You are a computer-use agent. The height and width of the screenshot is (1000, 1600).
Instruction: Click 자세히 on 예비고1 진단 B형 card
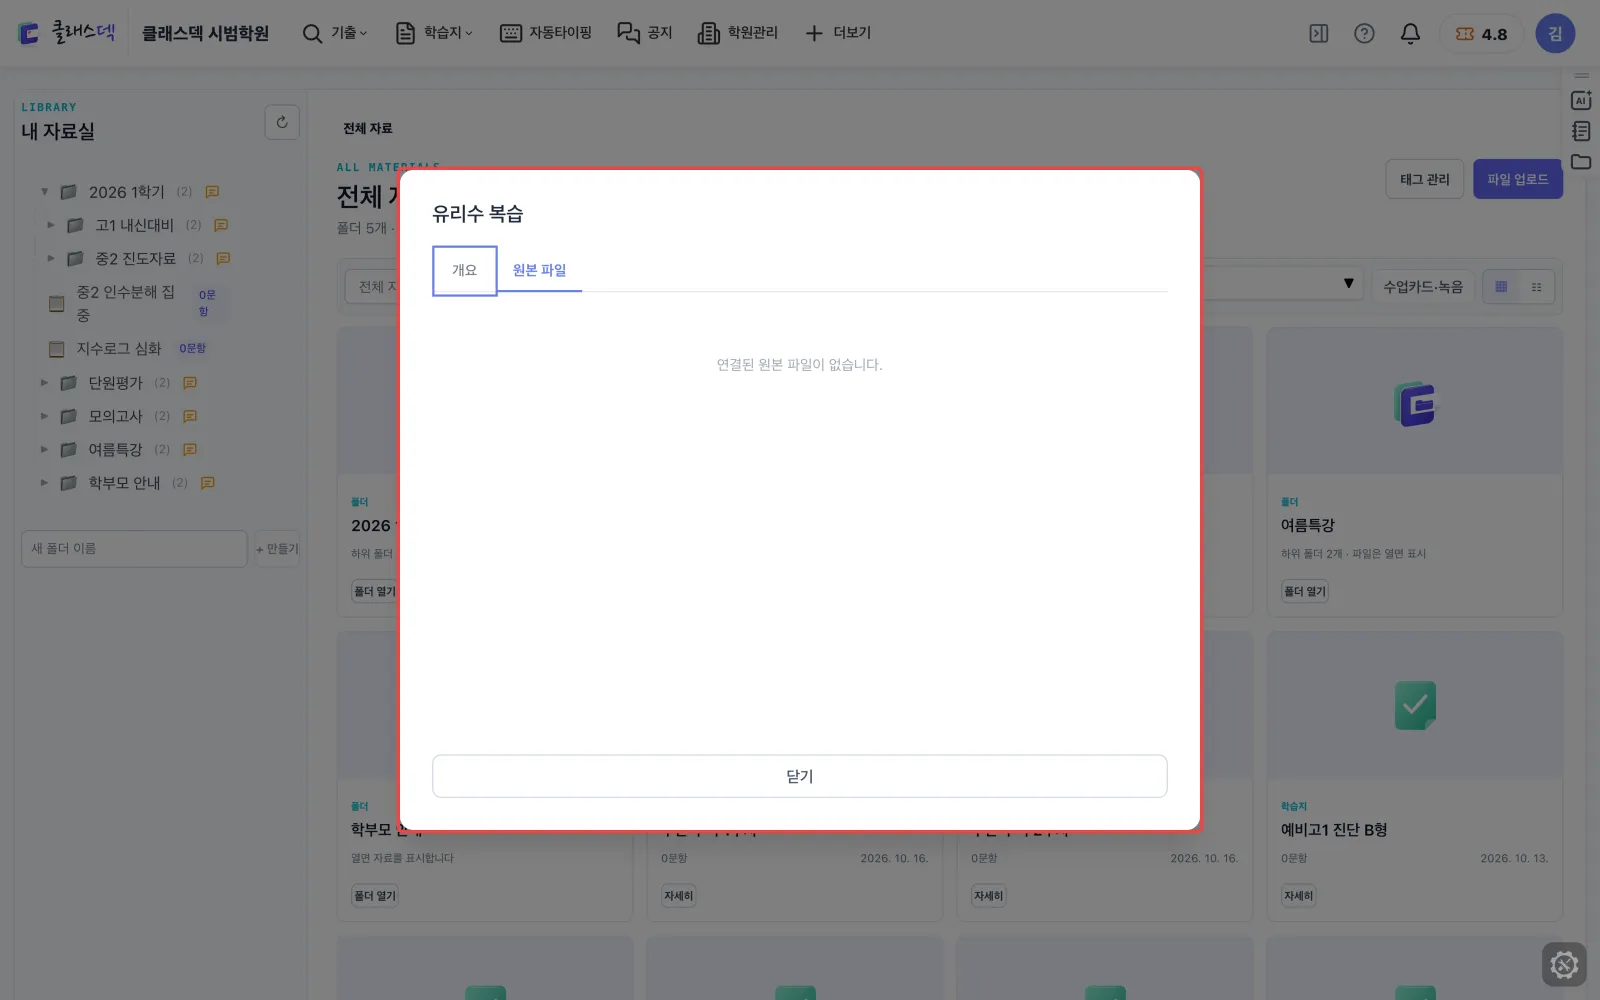(1298, 896)
